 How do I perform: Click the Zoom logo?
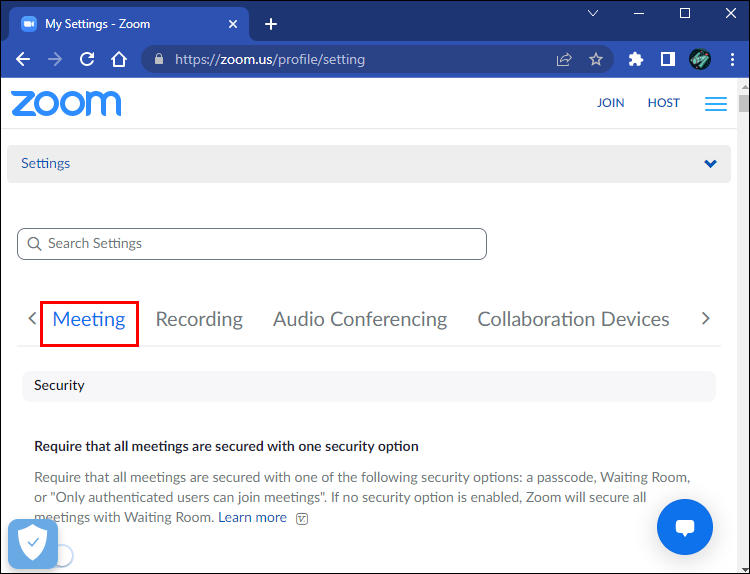pos(66,103)
